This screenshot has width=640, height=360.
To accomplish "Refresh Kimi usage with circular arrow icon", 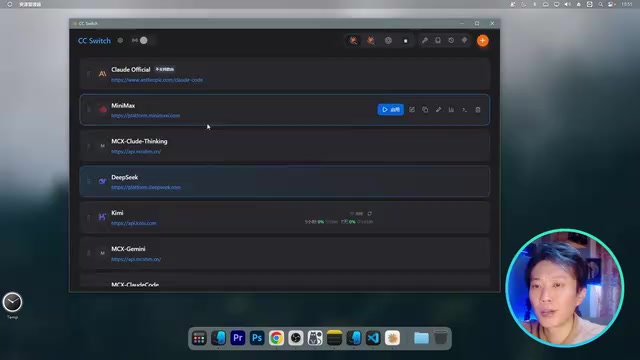I will pyautogui.click(x=369, y=213).
